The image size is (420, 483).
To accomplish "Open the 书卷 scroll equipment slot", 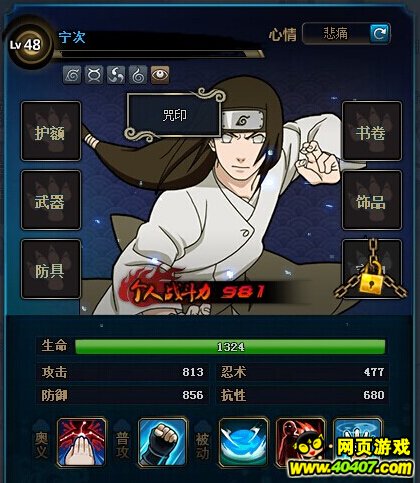I will pos(372,131).
